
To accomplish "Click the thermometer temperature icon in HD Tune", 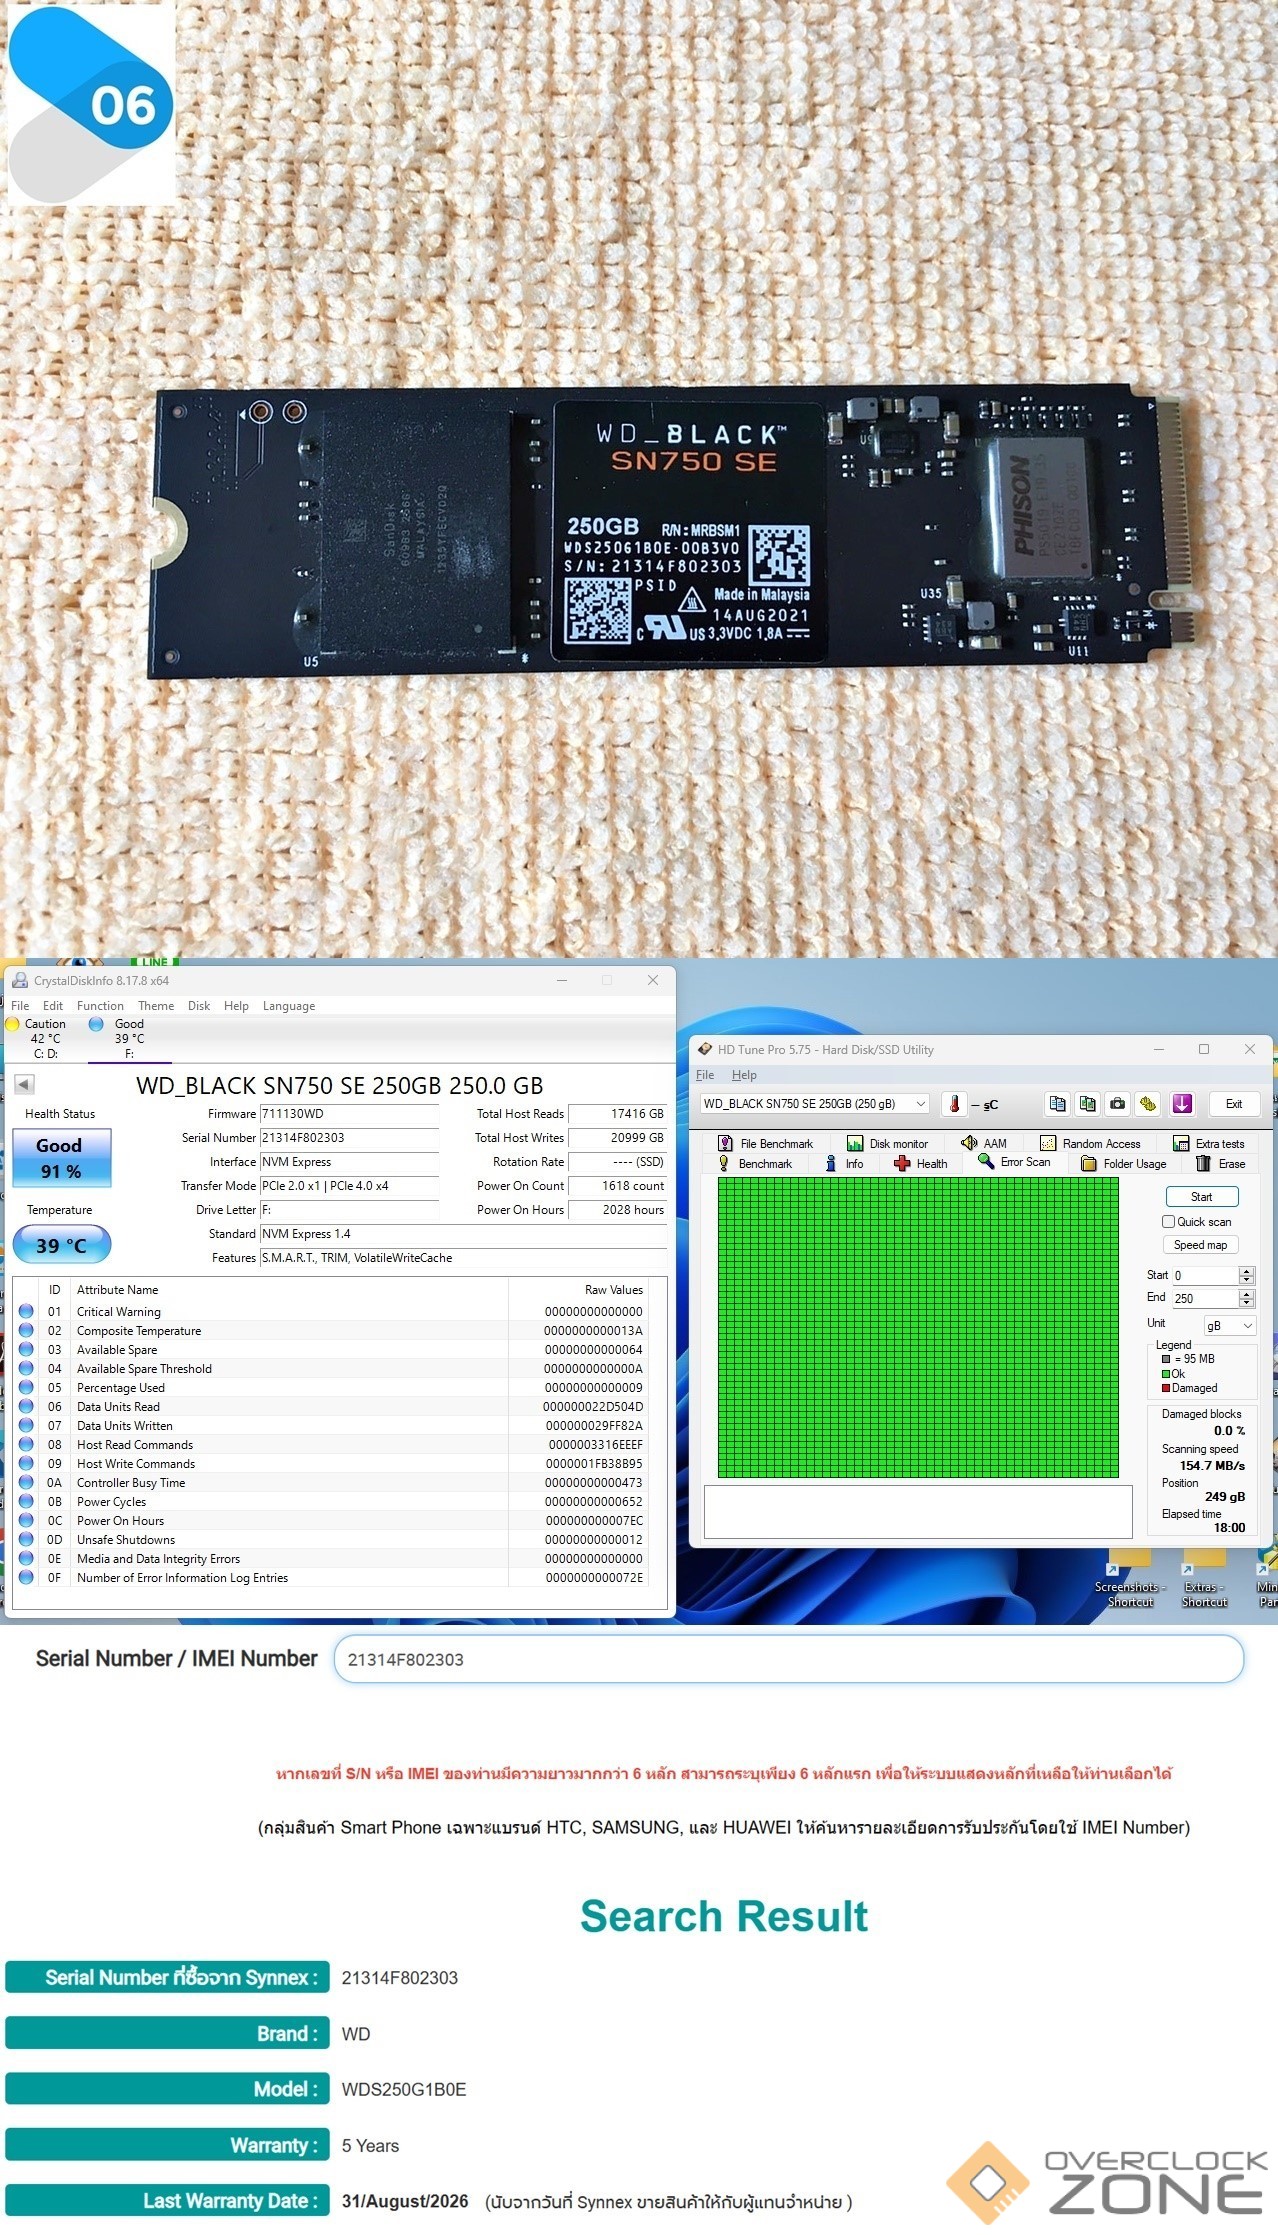I will [954, 1104].
